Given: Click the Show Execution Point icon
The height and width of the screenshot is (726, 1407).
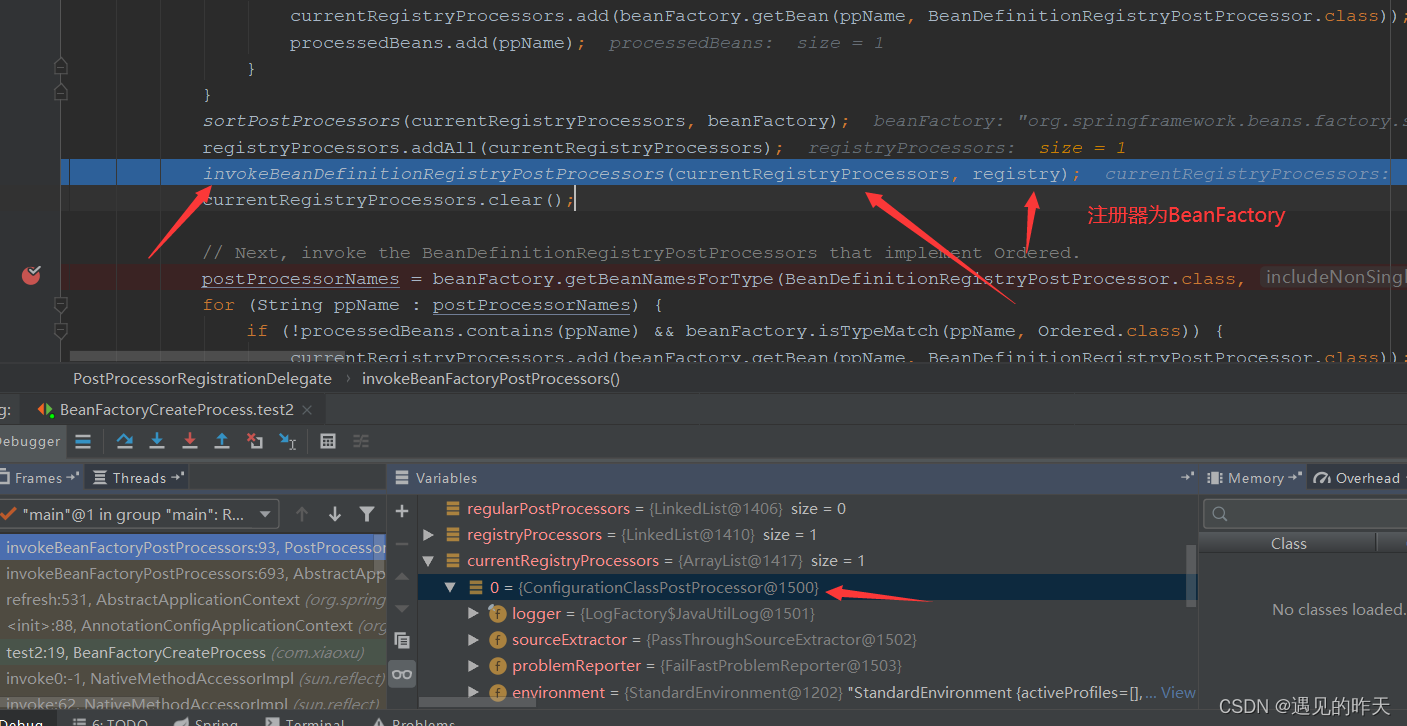Looking at the screenshot, I should point(84,441).
